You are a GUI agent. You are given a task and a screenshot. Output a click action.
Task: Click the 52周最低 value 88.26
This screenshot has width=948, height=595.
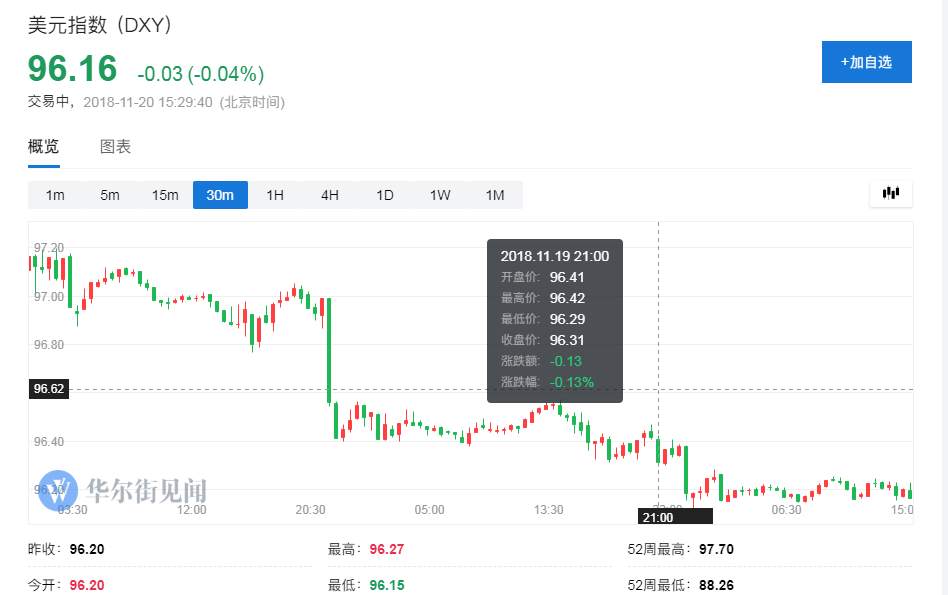pyautogui.click(x=716, y=585)
